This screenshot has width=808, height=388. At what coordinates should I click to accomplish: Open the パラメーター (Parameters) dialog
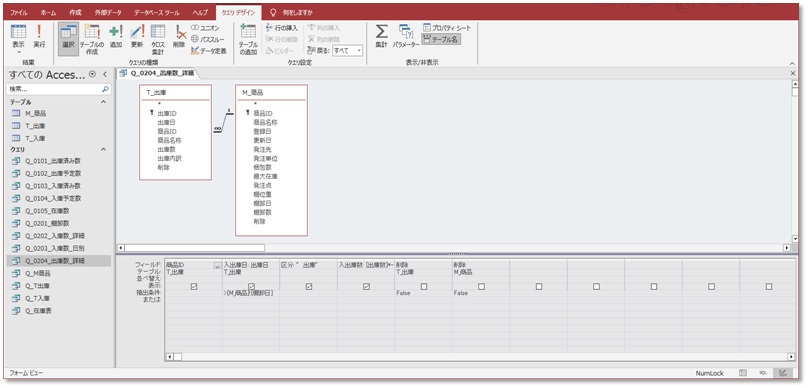tap(406, 36)
